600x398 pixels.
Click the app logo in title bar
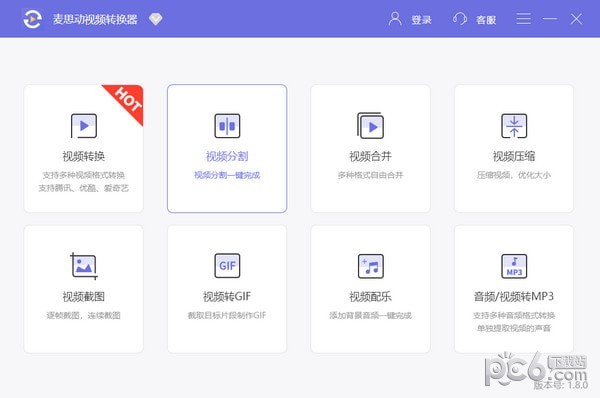[33, 19]
